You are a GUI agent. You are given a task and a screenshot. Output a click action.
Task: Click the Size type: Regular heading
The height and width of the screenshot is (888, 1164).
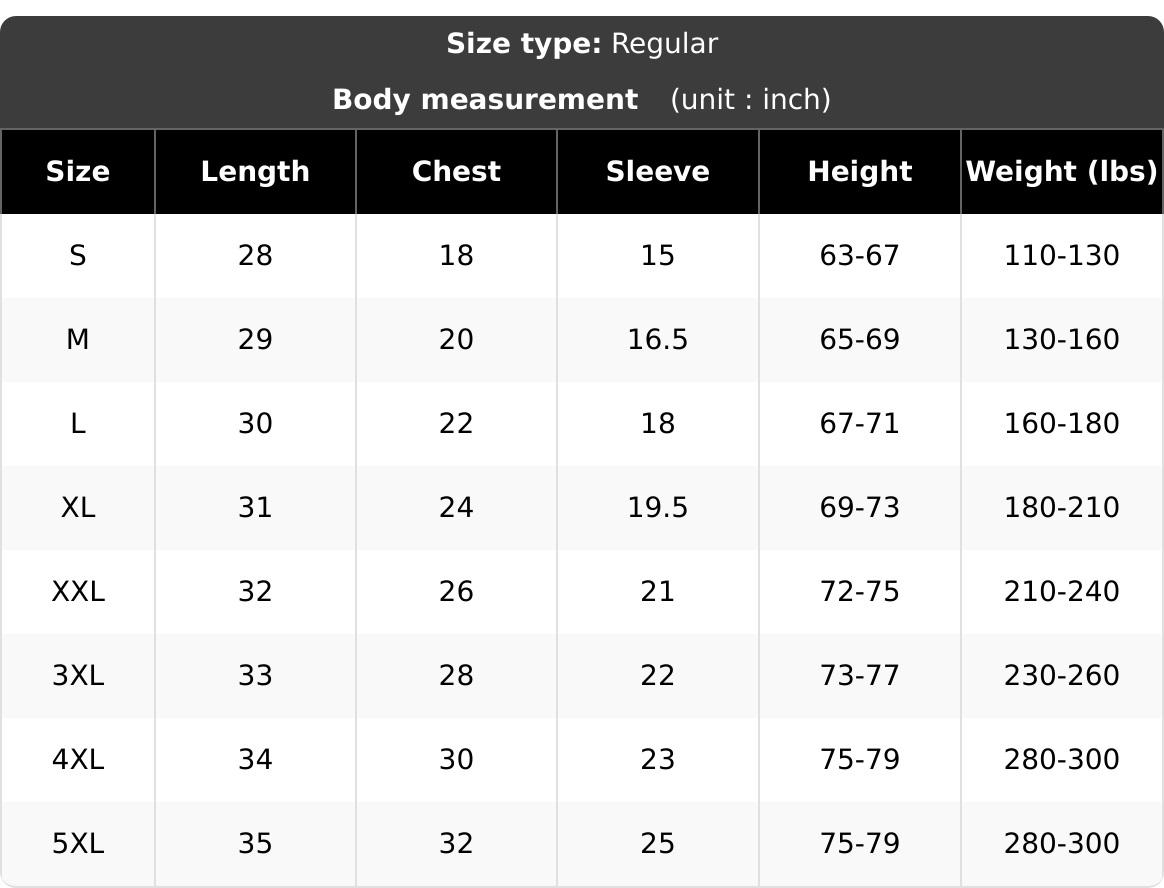coord(582,44)
